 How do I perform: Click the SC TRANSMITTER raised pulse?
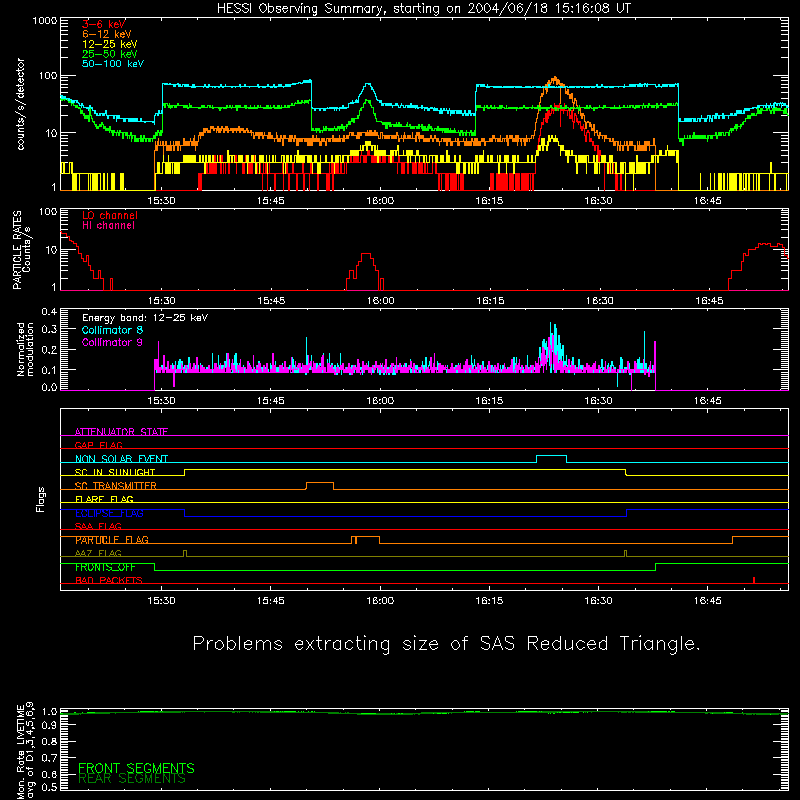tap(320, 486)
